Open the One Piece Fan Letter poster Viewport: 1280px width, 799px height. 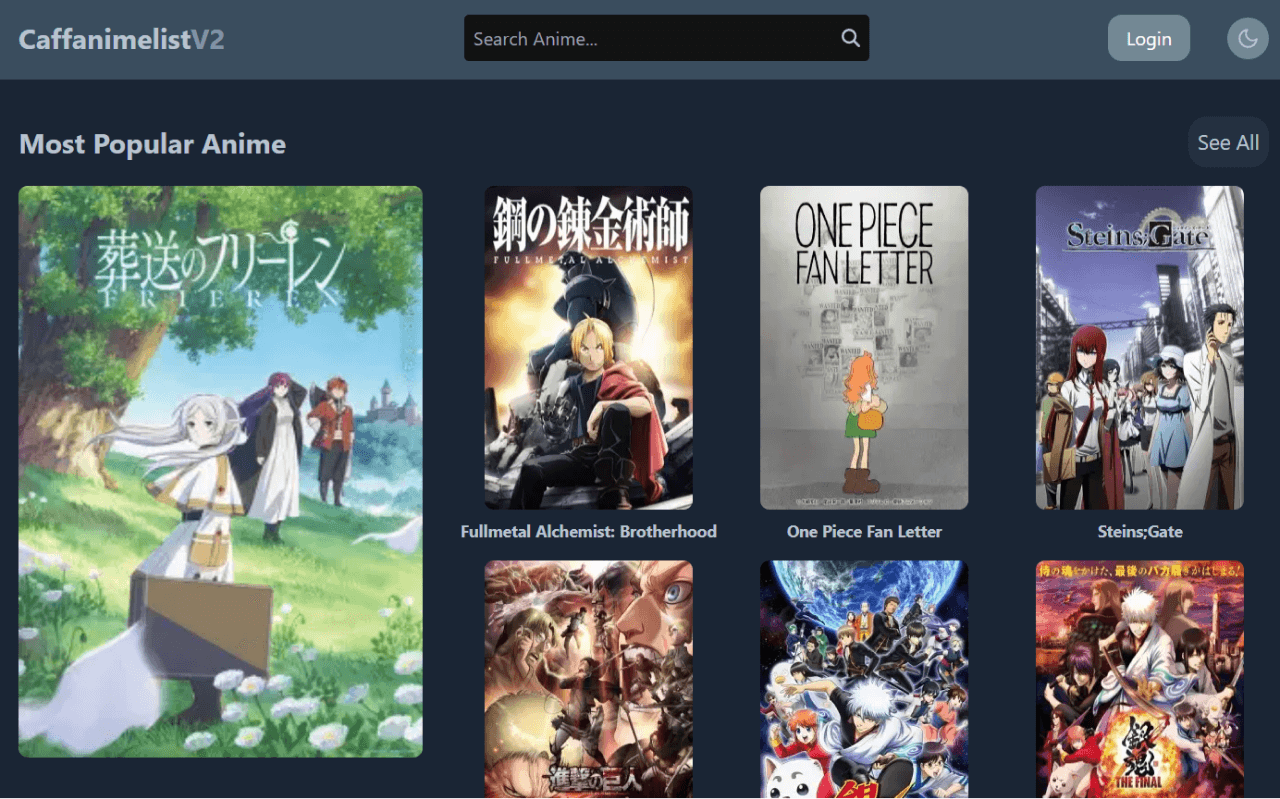coord(864,348)
